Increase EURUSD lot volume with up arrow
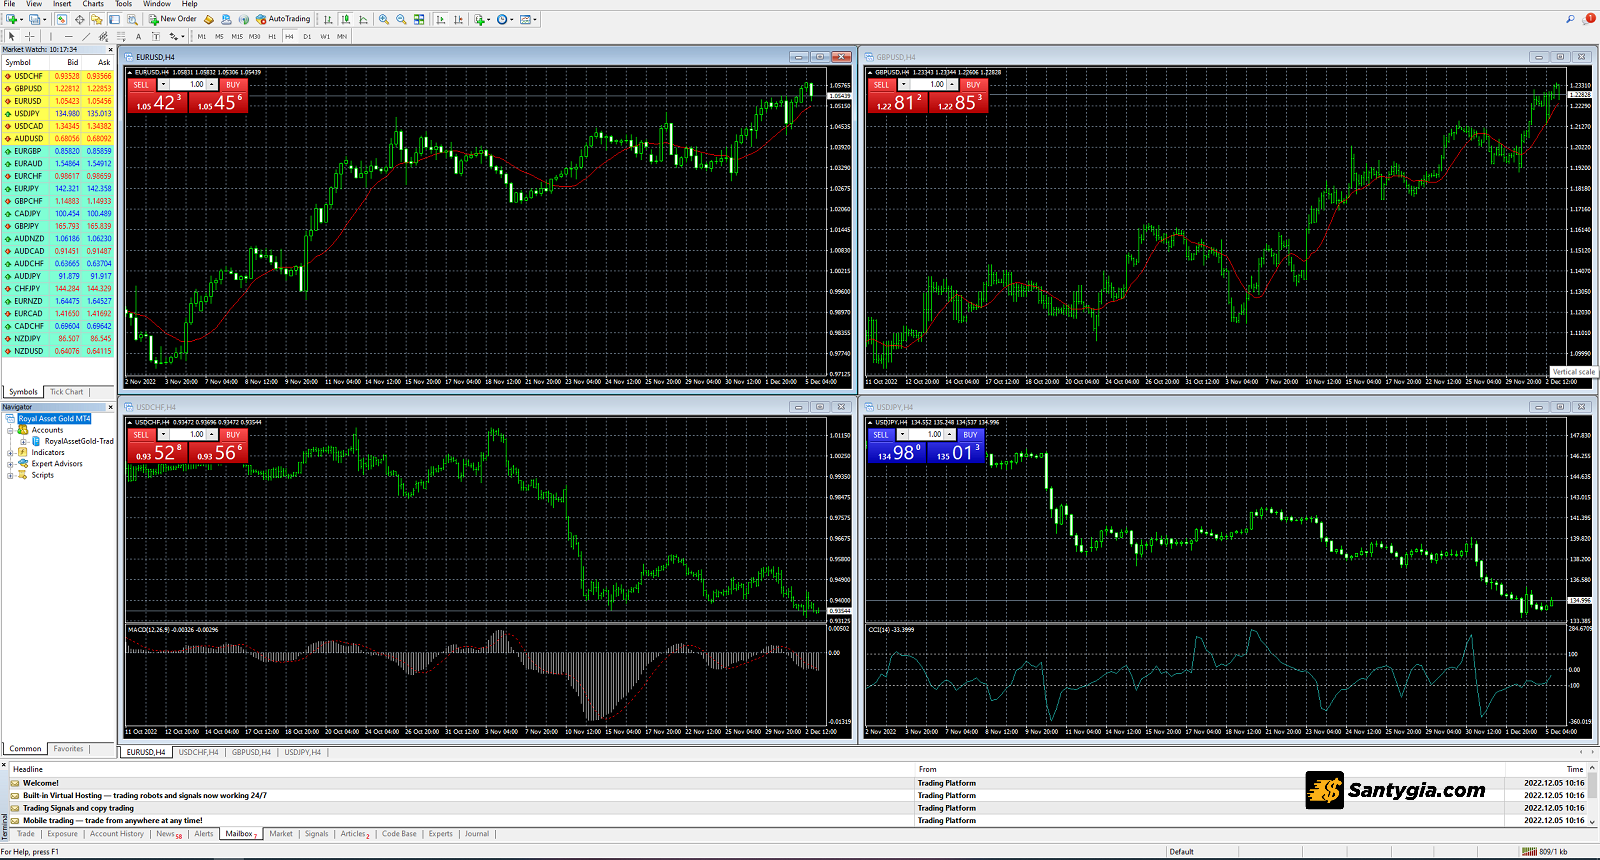Viewport: 1600px width, 860px height. click(212, 85)
